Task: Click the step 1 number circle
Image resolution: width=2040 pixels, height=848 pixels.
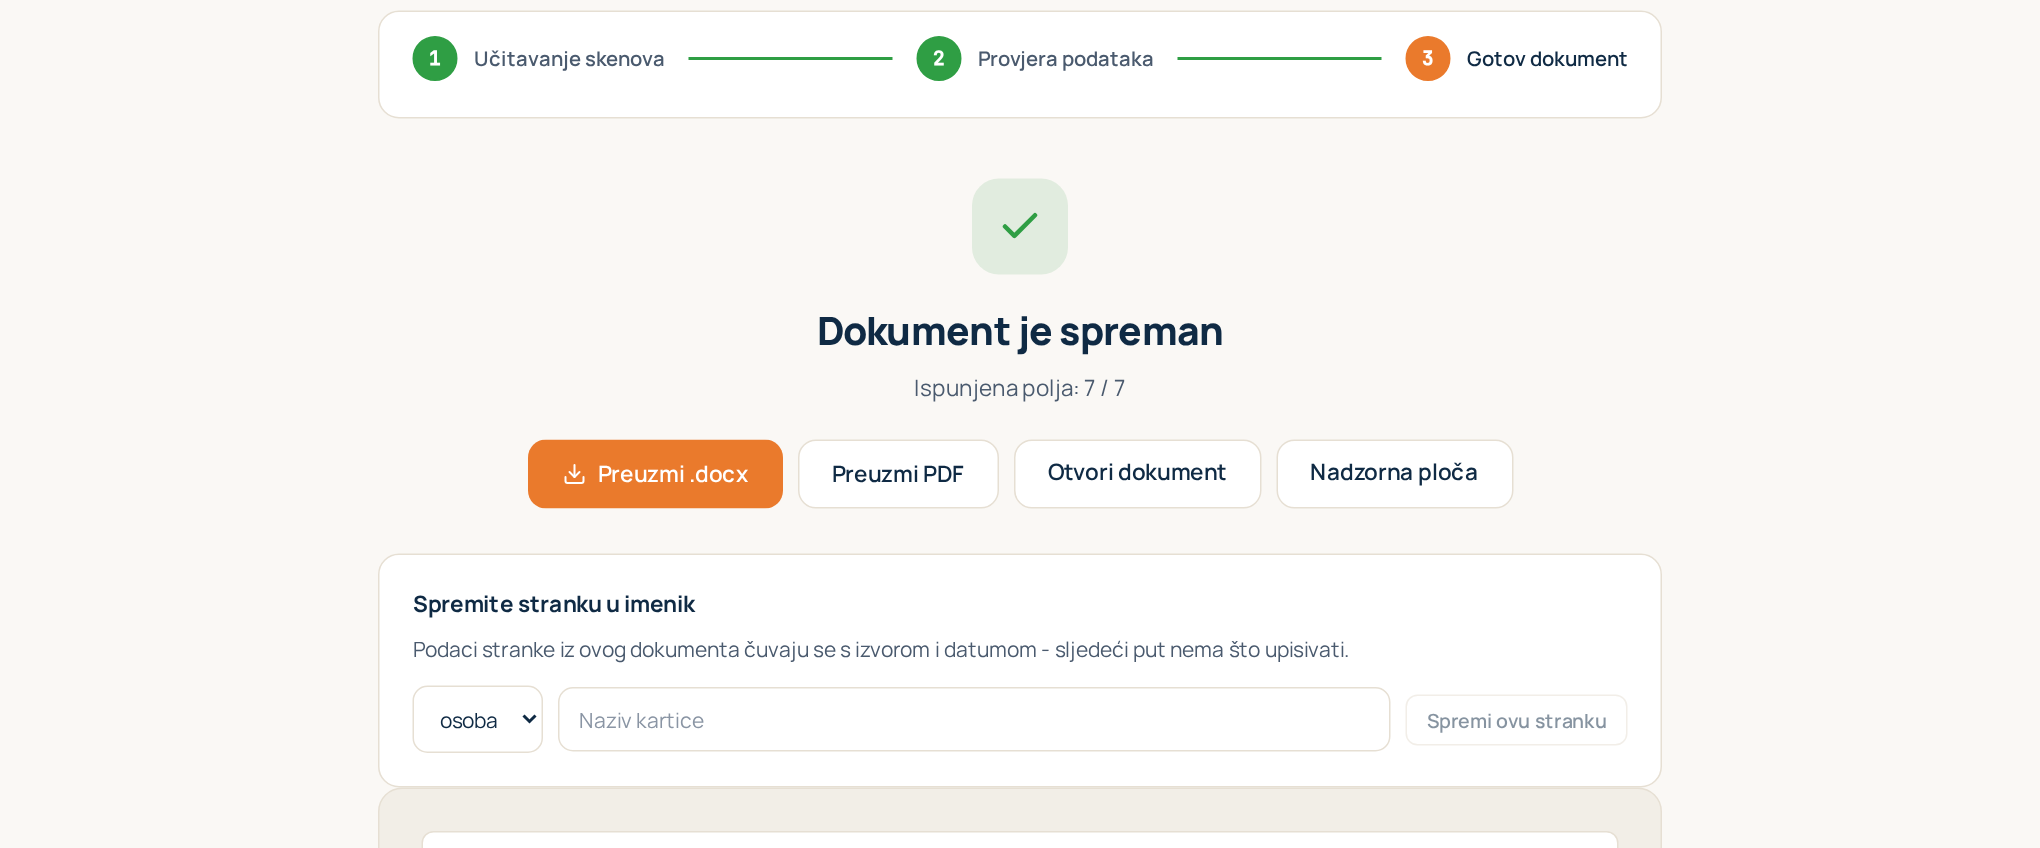Action: tap(435, 59)
